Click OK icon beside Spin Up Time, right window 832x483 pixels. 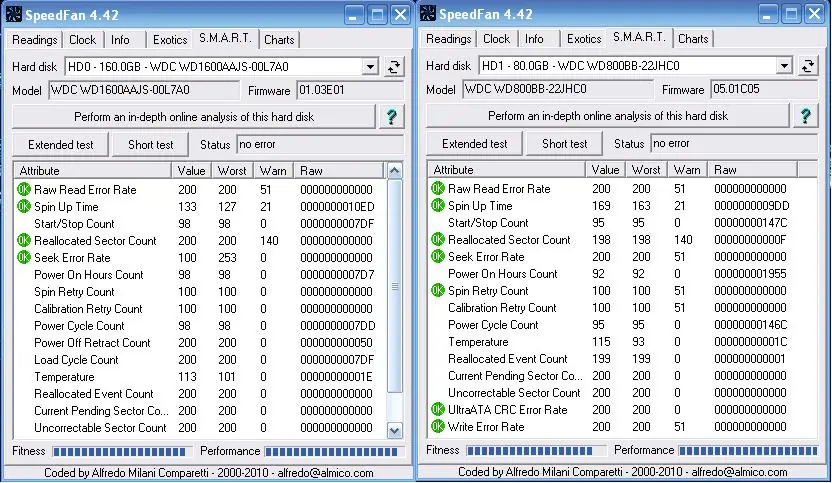(x=438, y=205)
